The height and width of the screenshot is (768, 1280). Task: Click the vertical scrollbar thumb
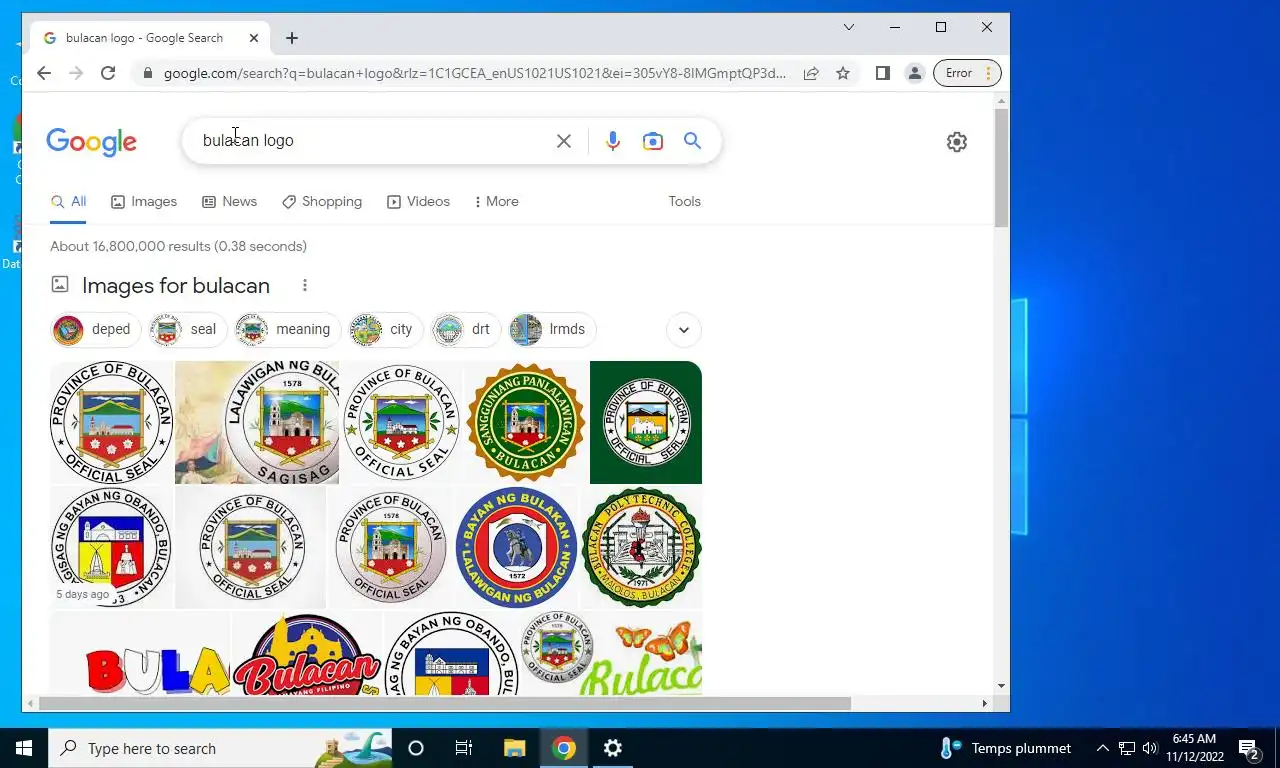coord(1002,168)
